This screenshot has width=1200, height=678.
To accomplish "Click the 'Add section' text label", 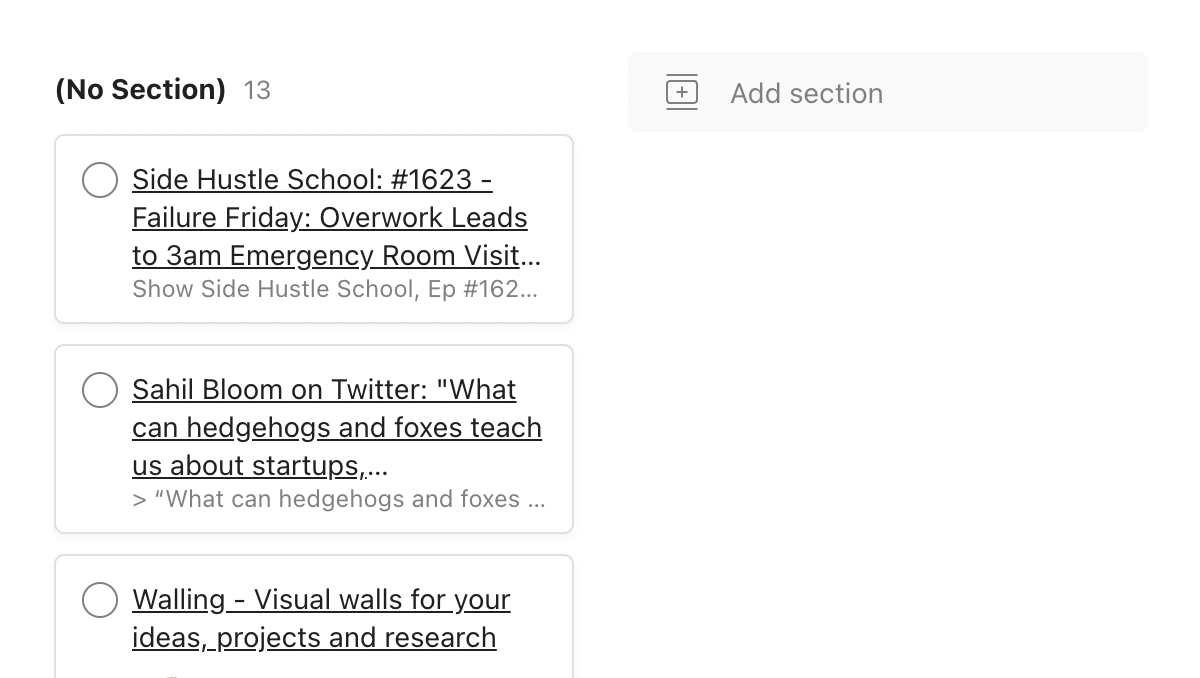I will (806, 93).
